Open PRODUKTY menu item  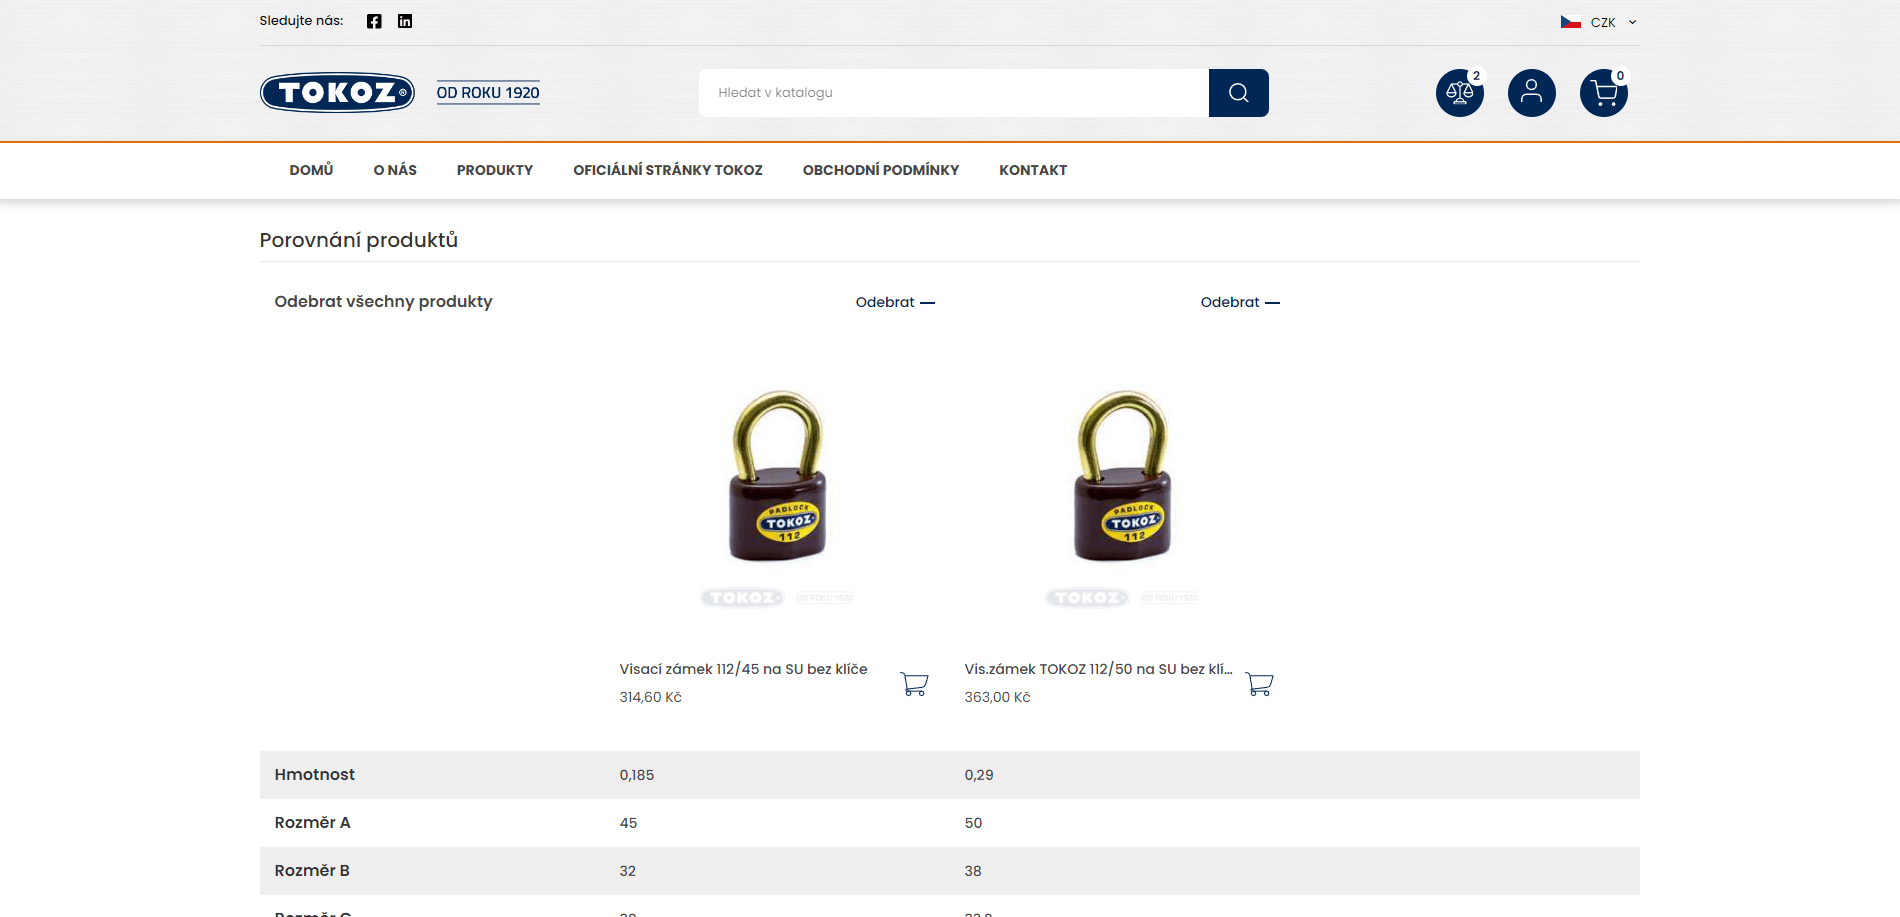pos(495,170)
